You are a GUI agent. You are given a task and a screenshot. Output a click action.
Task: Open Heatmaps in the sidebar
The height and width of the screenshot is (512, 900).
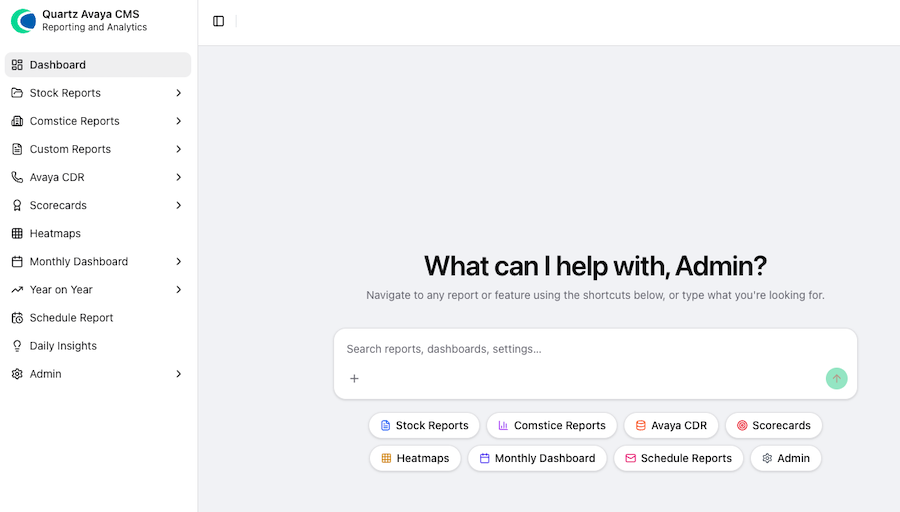[x=98, y=234]
